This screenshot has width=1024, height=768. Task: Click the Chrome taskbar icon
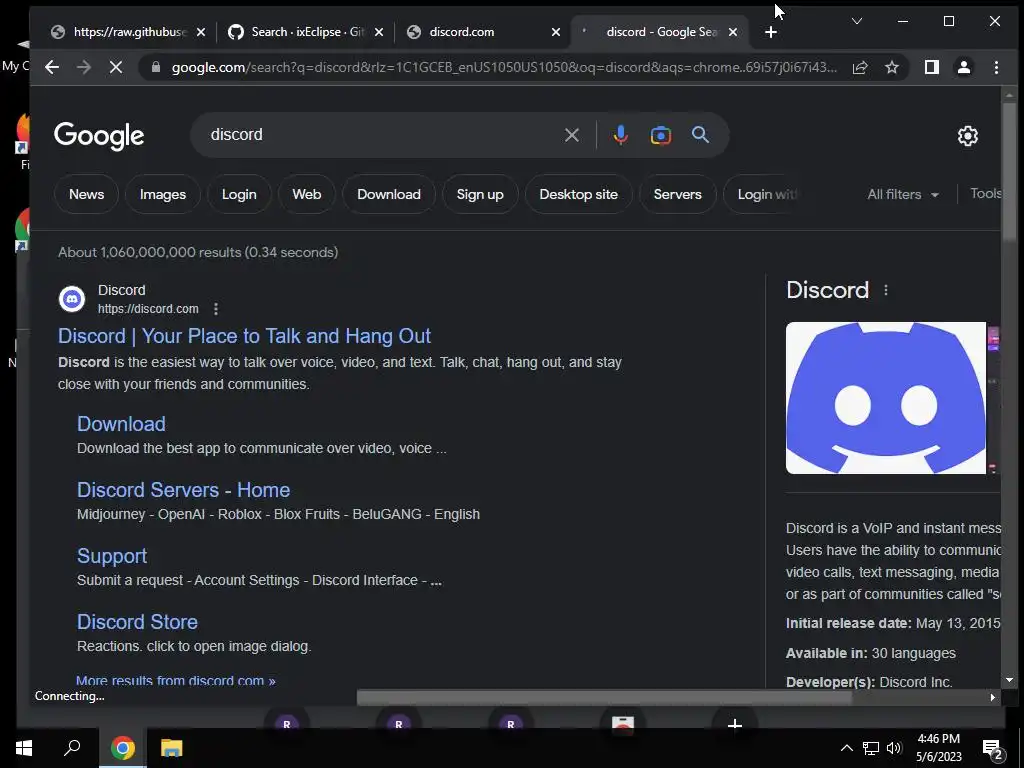pyautogui.click(x=123, y=748)
